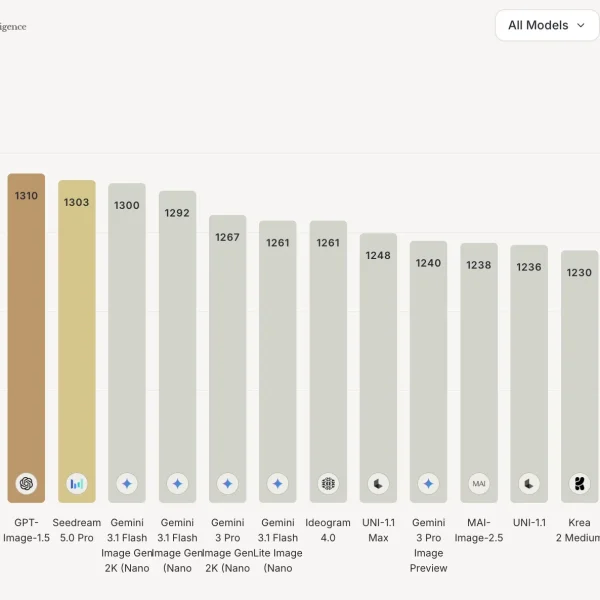Click the Gemini star icon on the 1300 bar
600x600 pixels.
pos(127,484)
